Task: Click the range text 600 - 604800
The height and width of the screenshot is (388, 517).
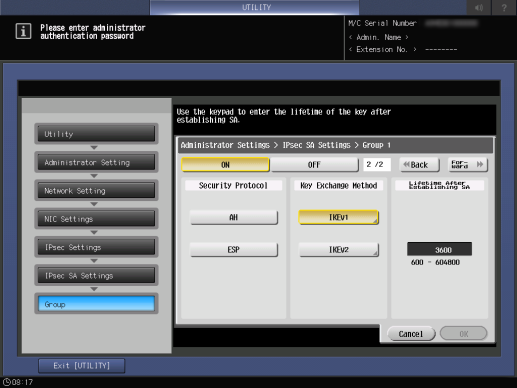Action: click(x=435, y=262)
